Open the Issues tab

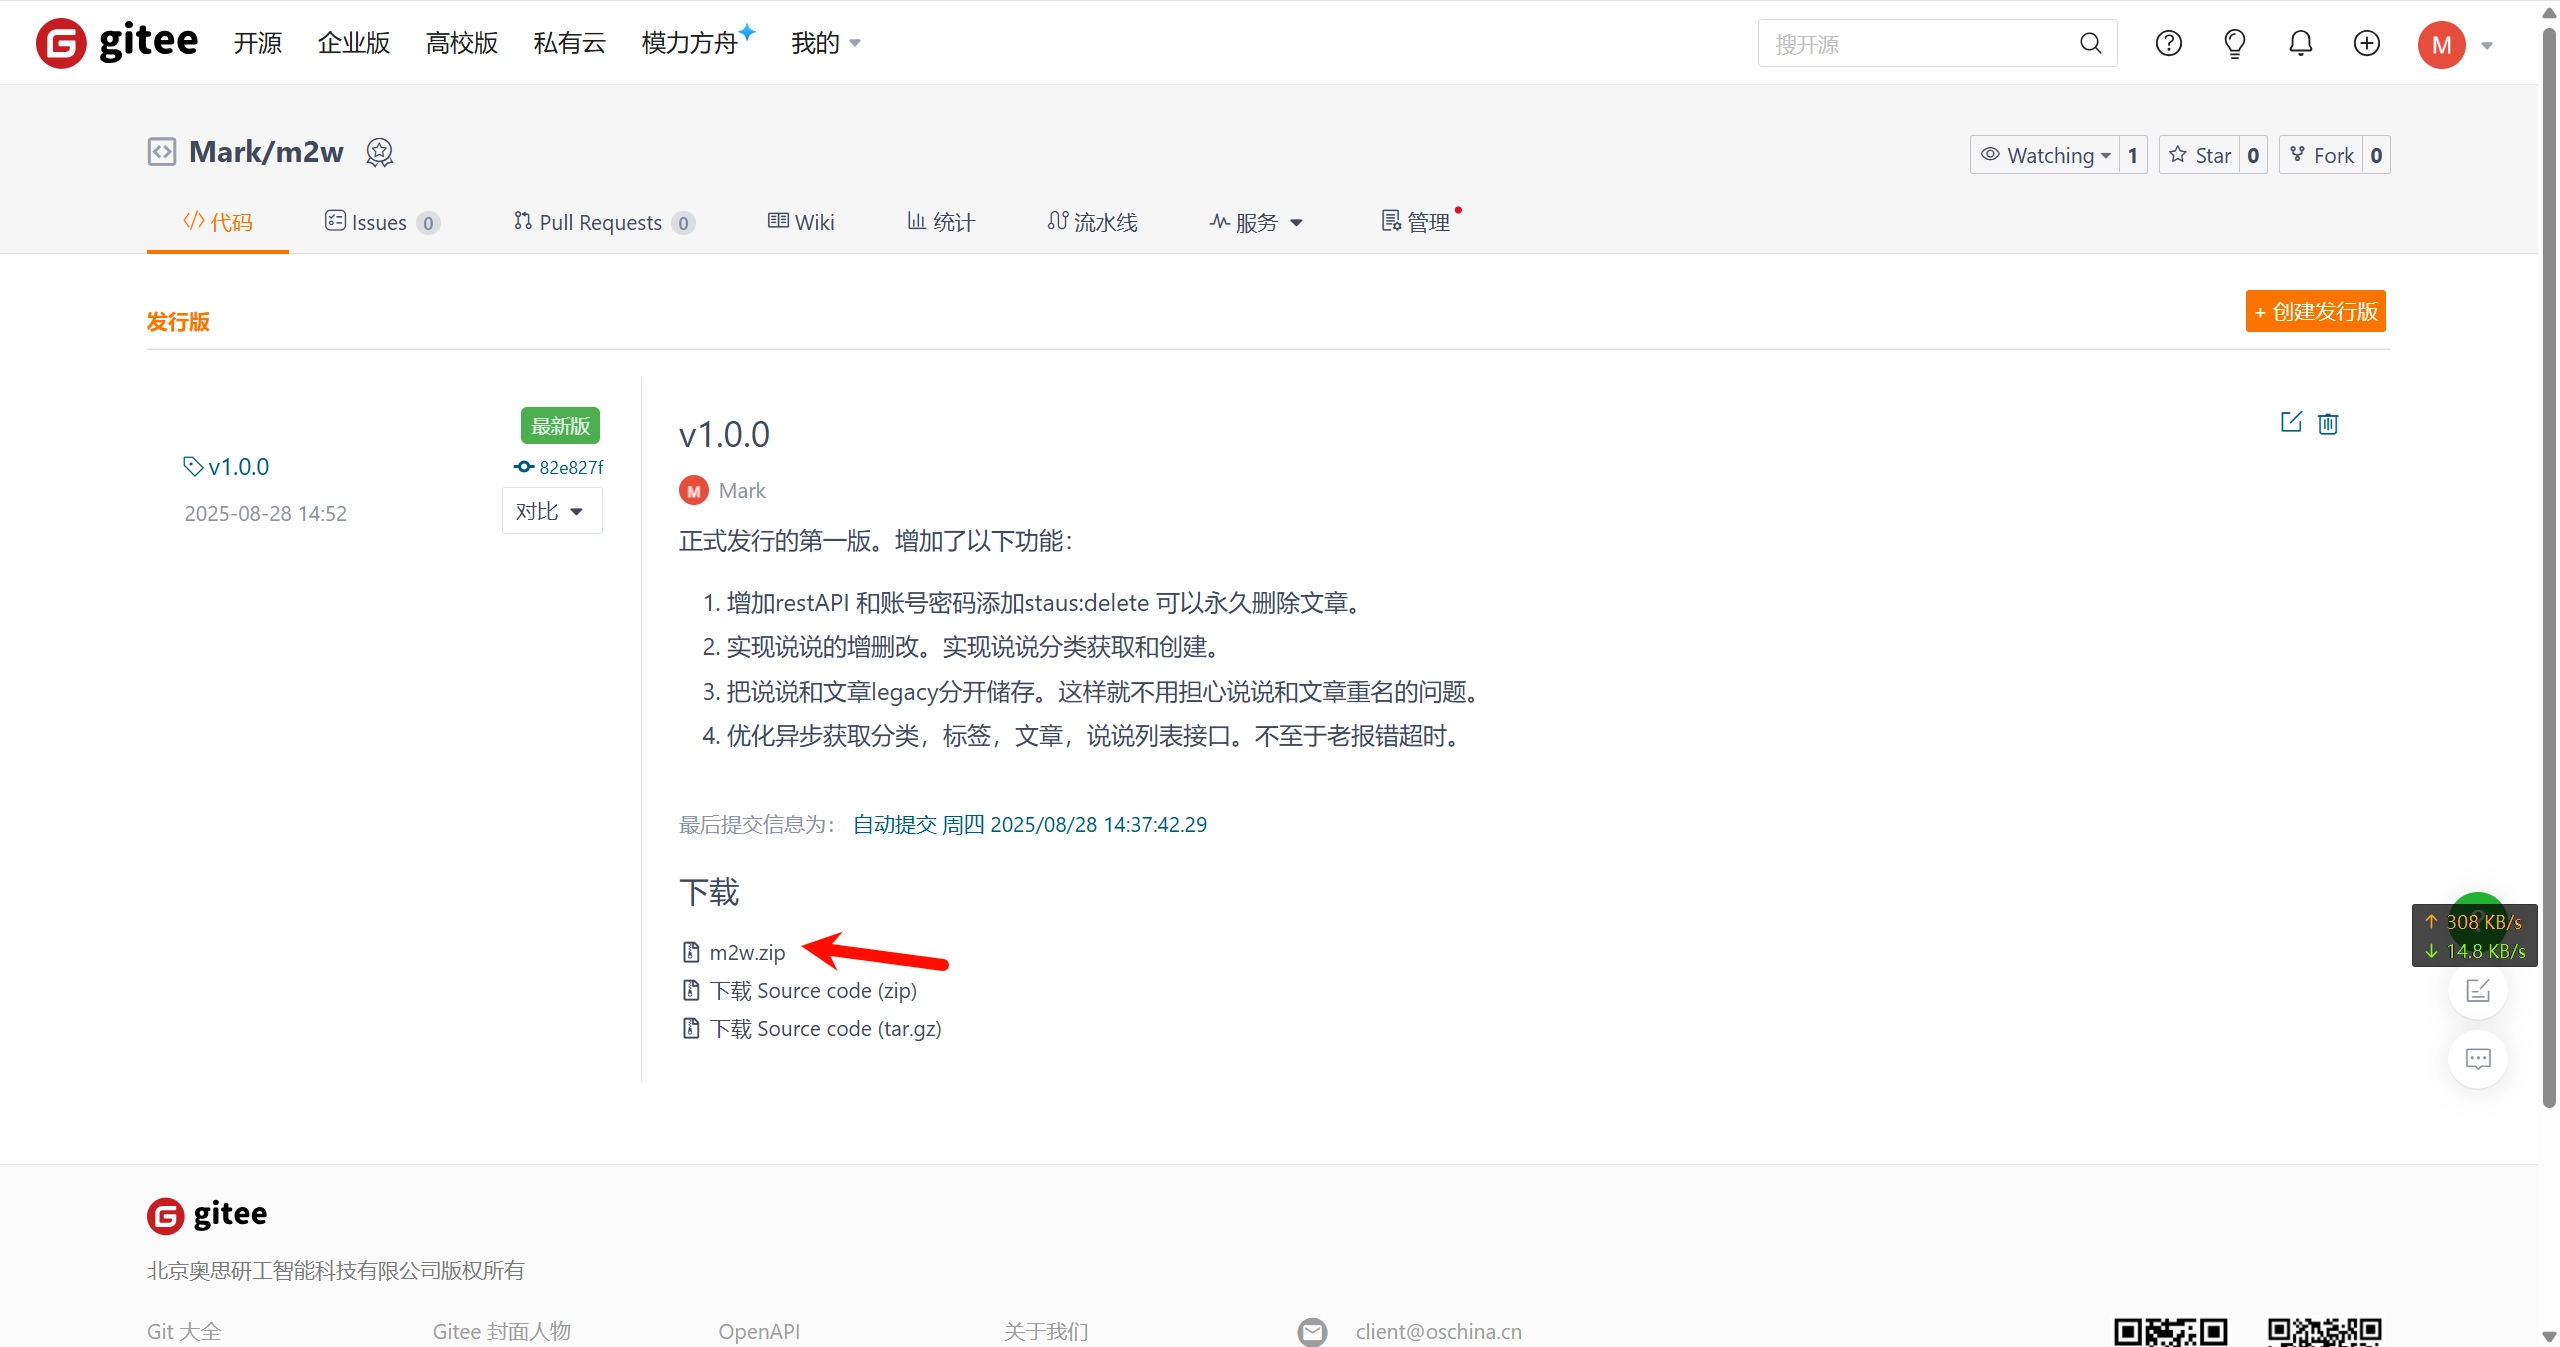[x=382, y=222]
